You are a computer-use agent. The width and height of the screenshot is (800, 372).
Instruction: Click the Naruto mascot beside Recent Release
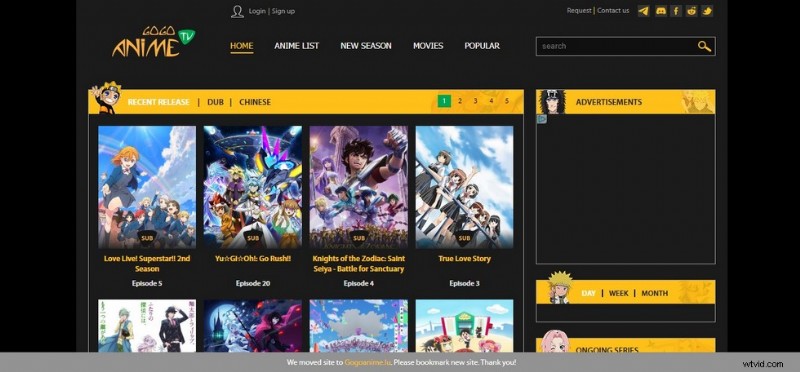click(106, 97)
